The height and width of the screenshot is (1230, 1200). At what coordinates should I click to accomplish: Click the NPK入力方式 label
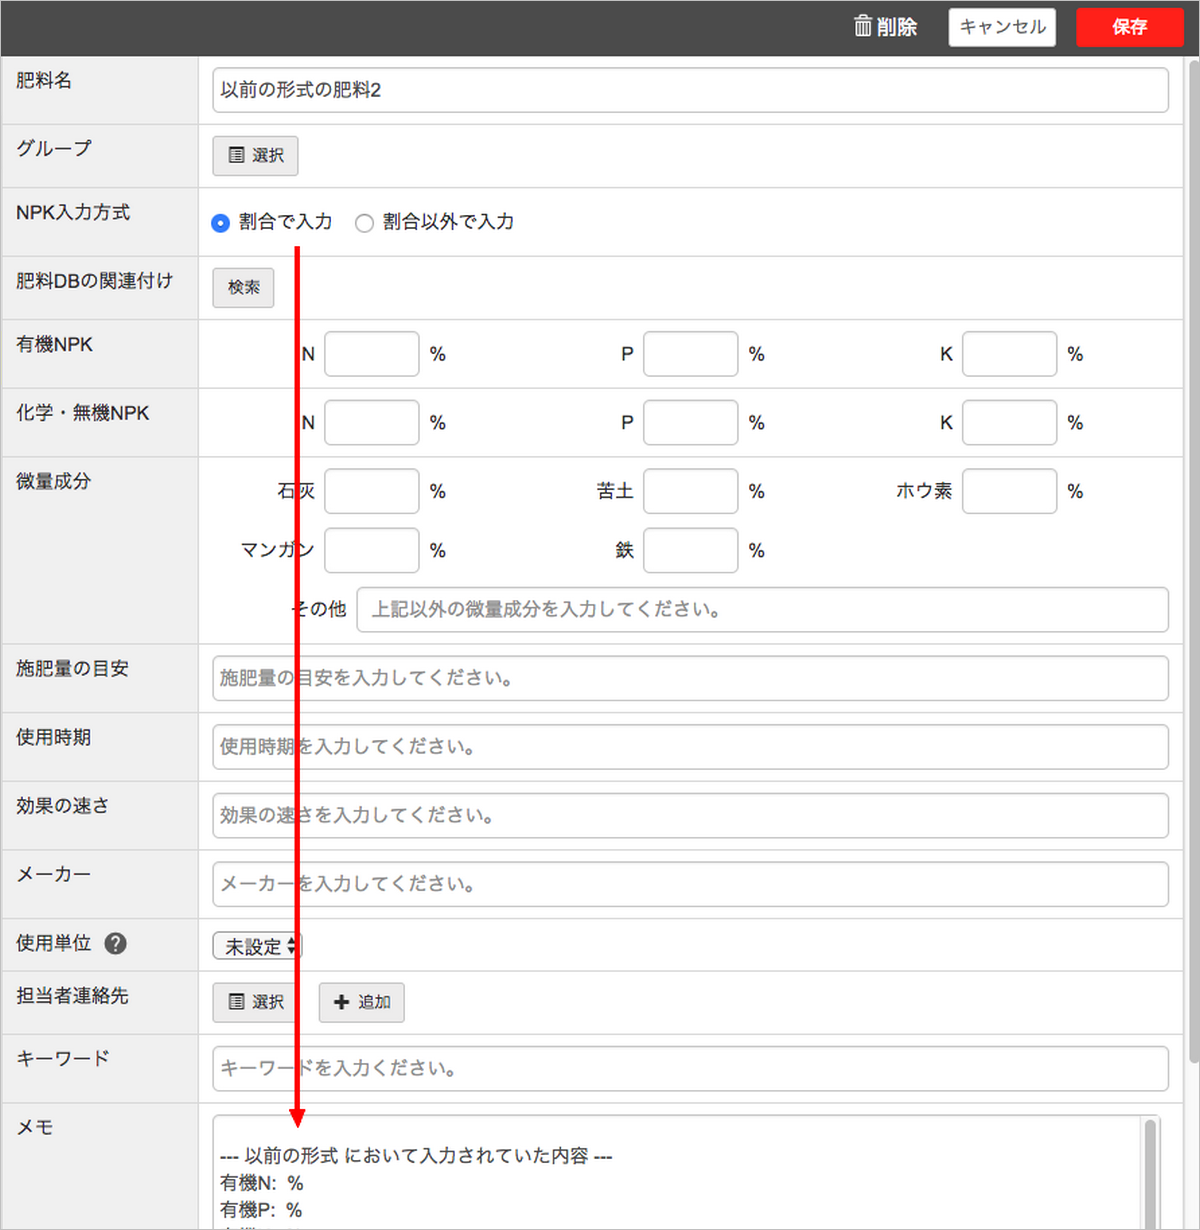(x=73, y=212)
